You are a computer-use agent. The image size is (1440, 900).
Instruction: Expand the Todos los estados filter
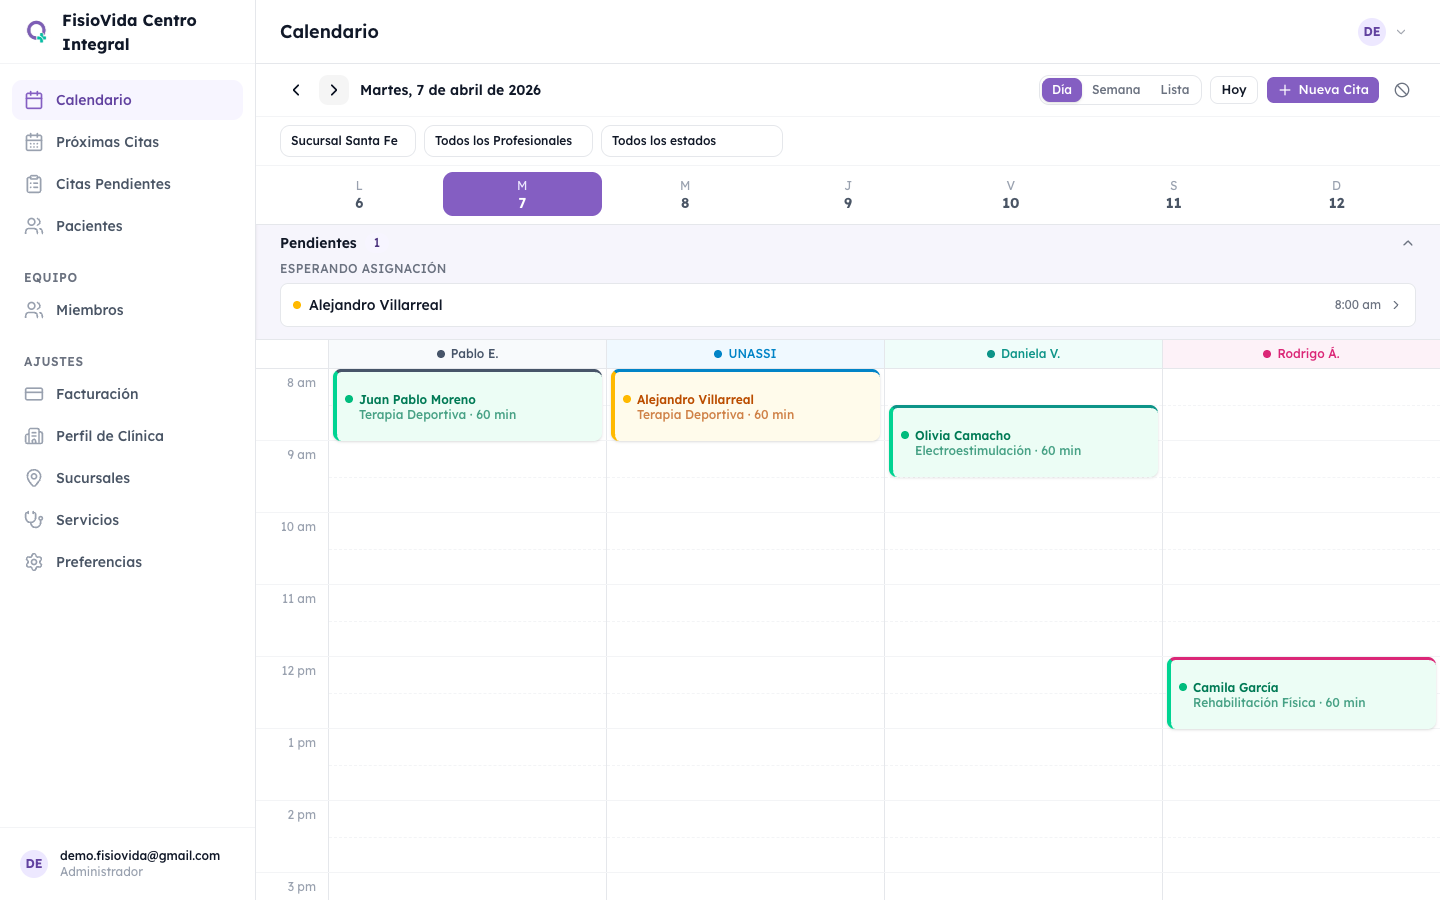[691, 140]
